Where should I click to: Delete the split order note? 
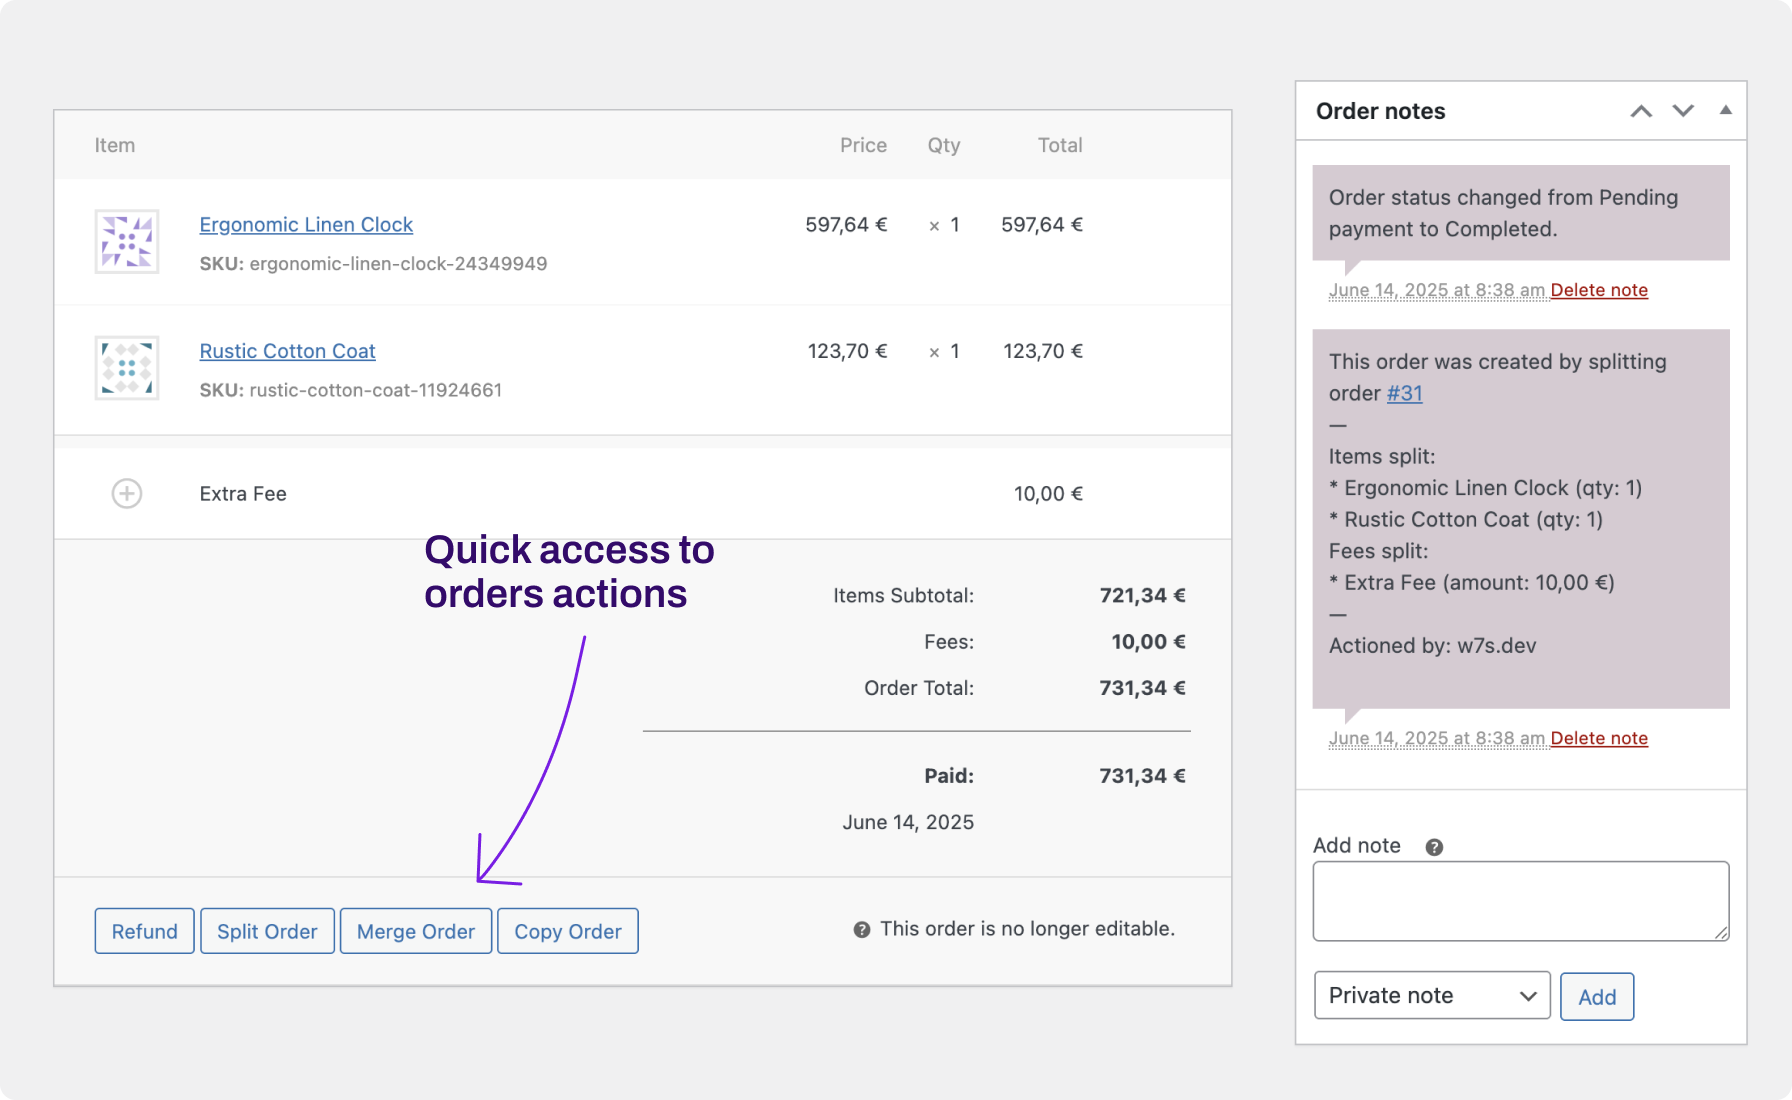point(1599,738)
